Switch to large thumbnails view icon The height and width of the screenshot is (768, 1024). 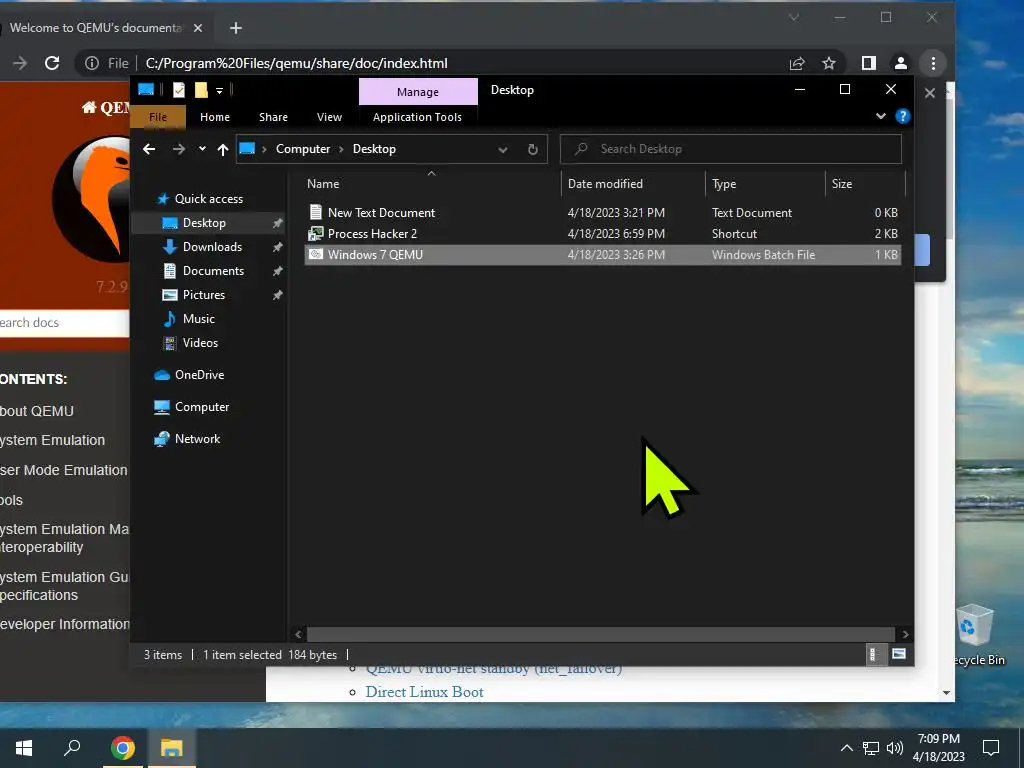[x=899, y=654]
